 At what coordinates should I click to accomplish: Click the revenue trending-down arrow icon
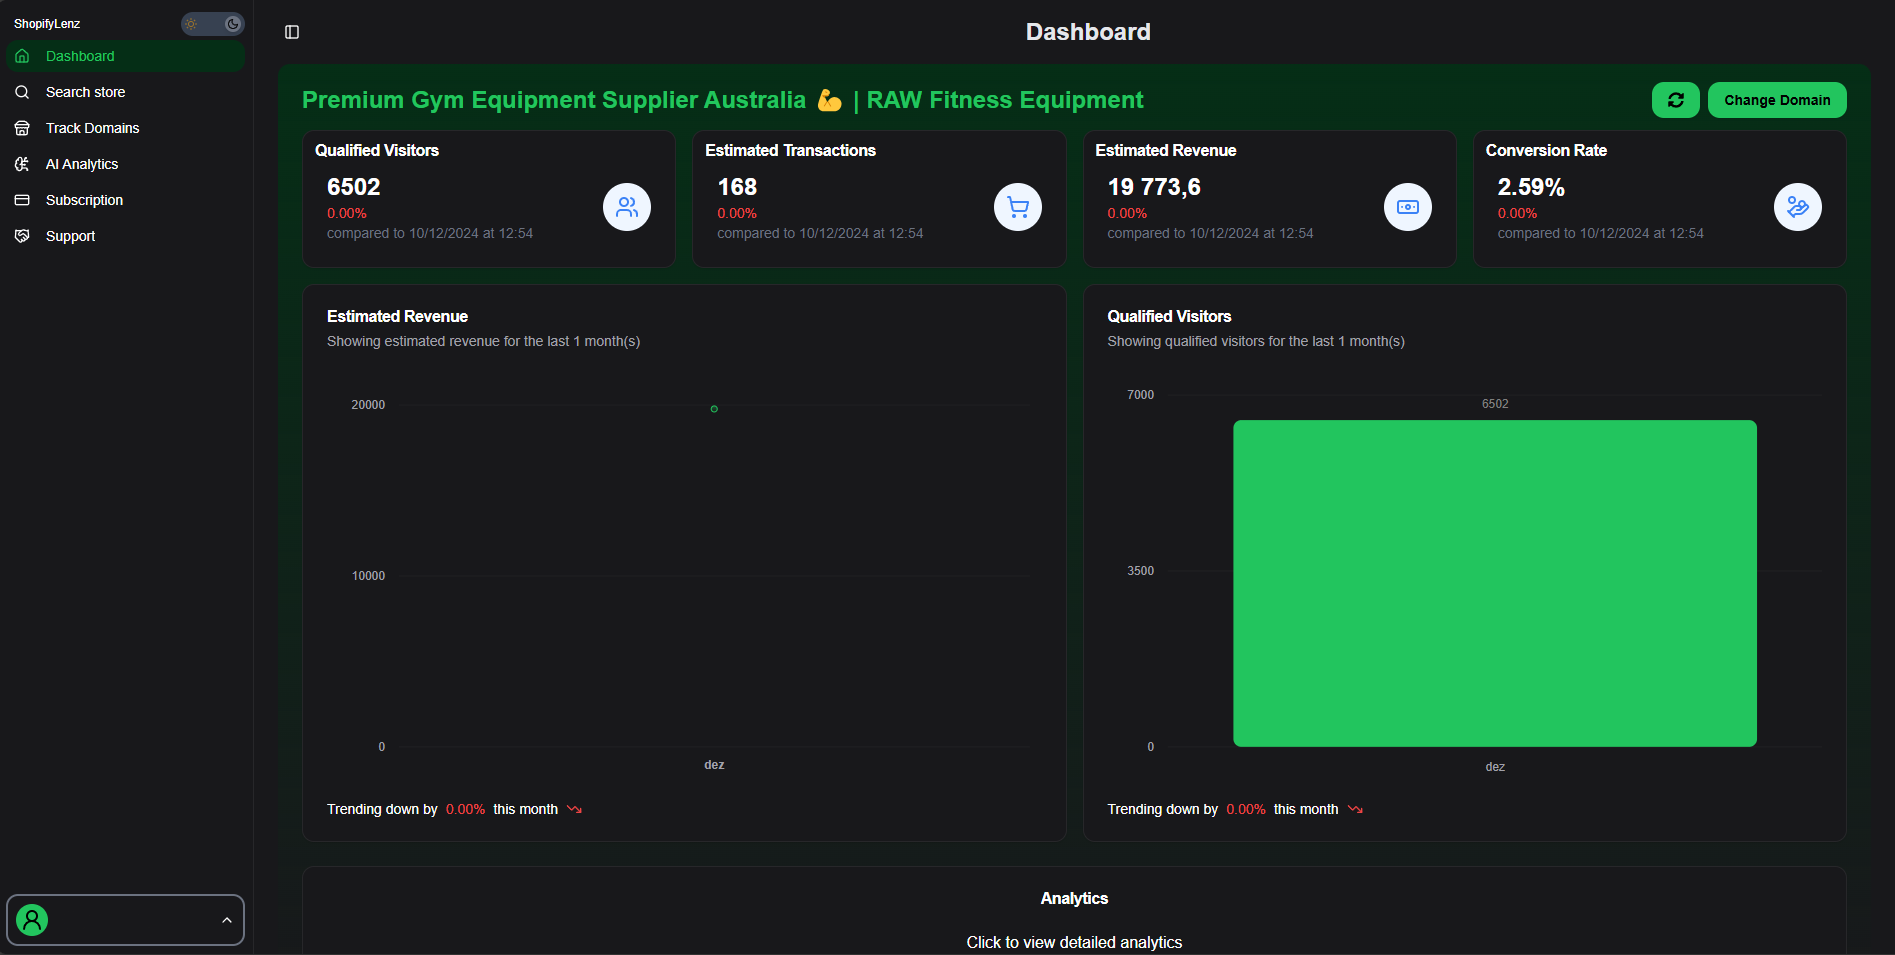click(575, 809)
